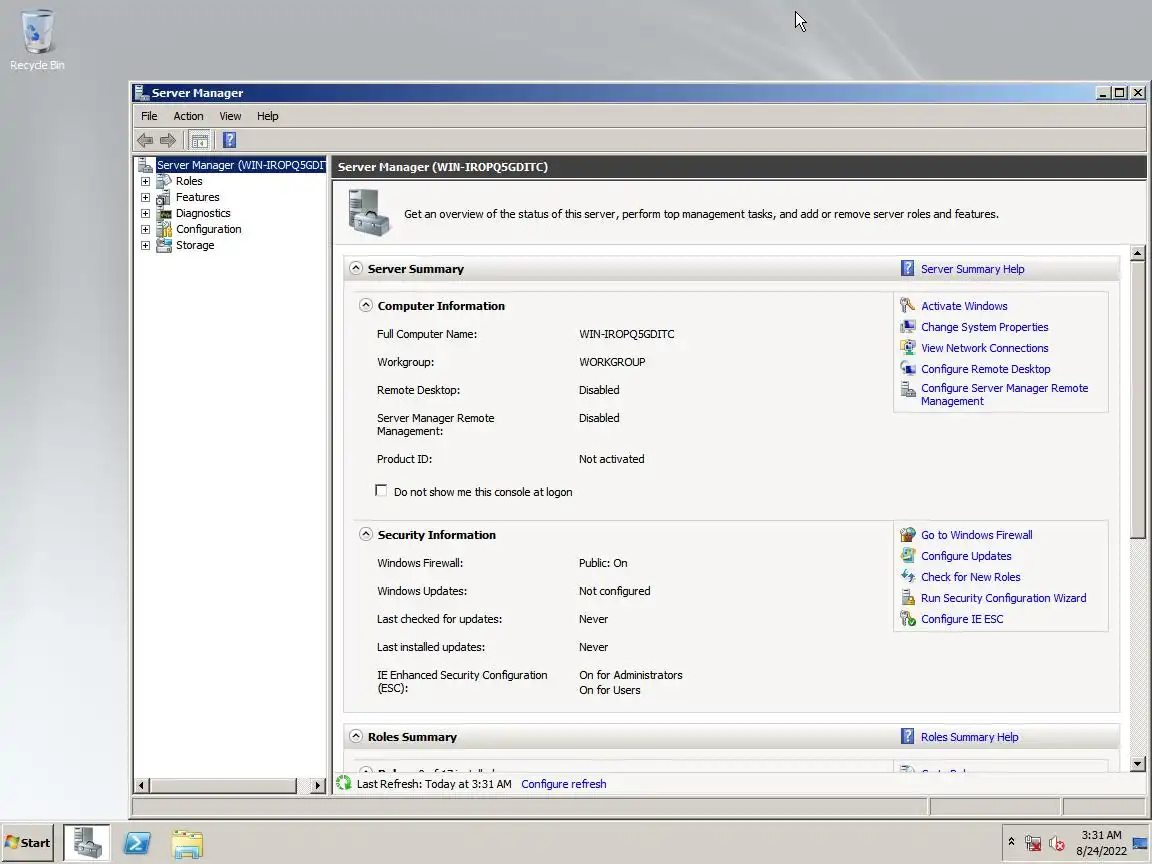Open the File menu

[149, 116]
